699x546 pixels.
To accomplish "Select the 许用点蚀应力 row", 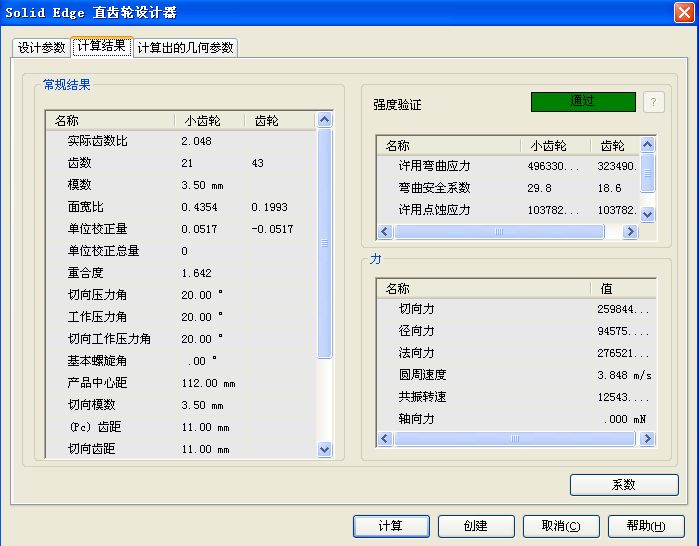I will [x=509, y=210].
